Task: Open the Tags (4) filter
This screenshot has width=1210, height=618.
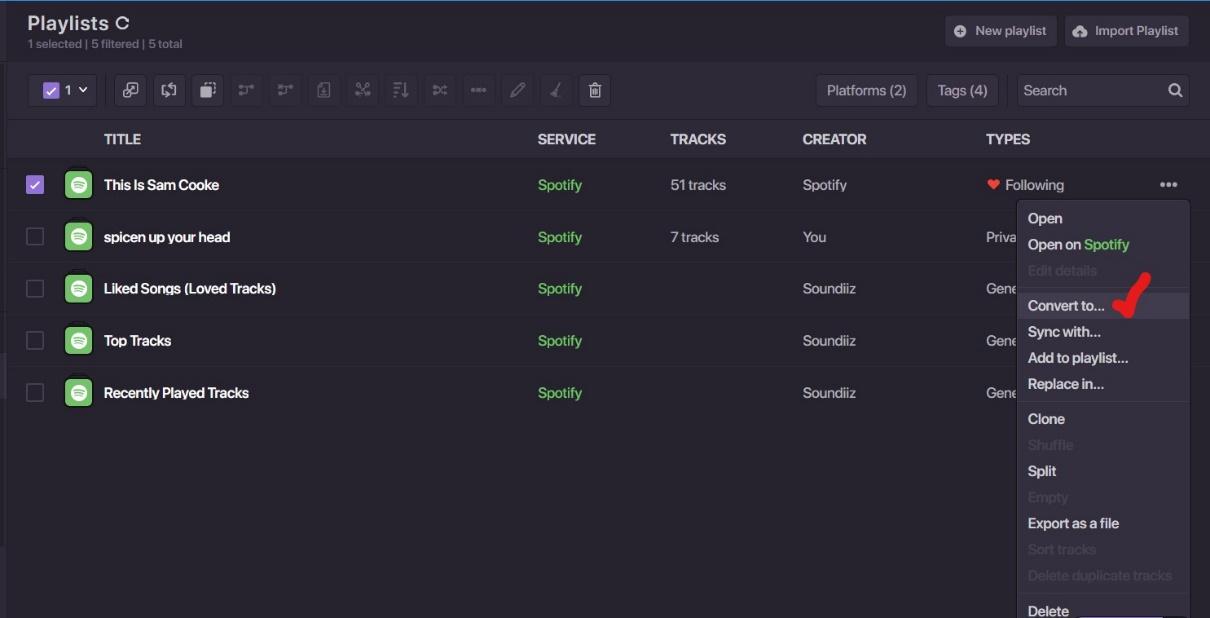Action: point(962,90)
